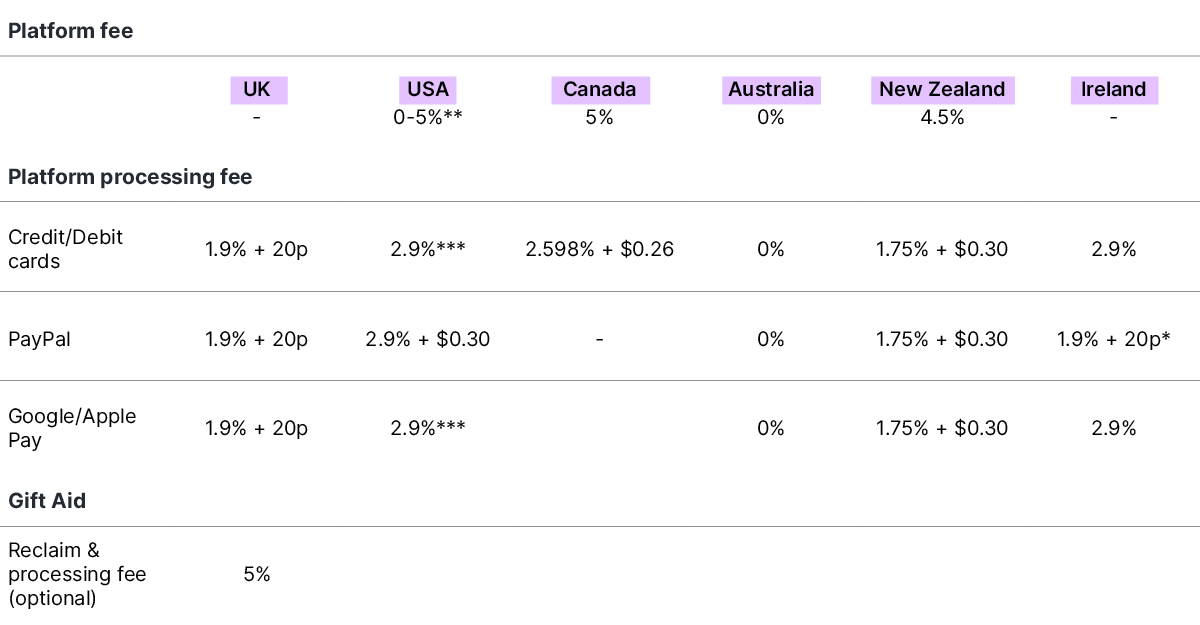The image size is (1200, 625).
Task: Click Ireland's 1.9% + 20p* PayPal fee
Action: (1113, 339)
